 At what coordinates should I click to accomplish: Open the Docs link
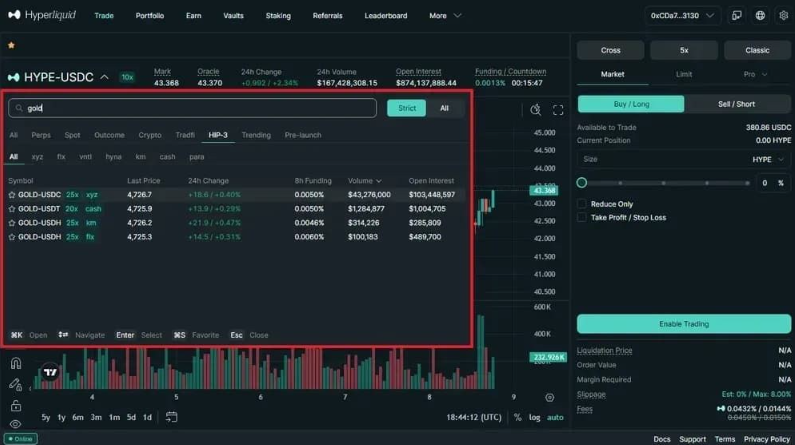click(x=662, y=439)
